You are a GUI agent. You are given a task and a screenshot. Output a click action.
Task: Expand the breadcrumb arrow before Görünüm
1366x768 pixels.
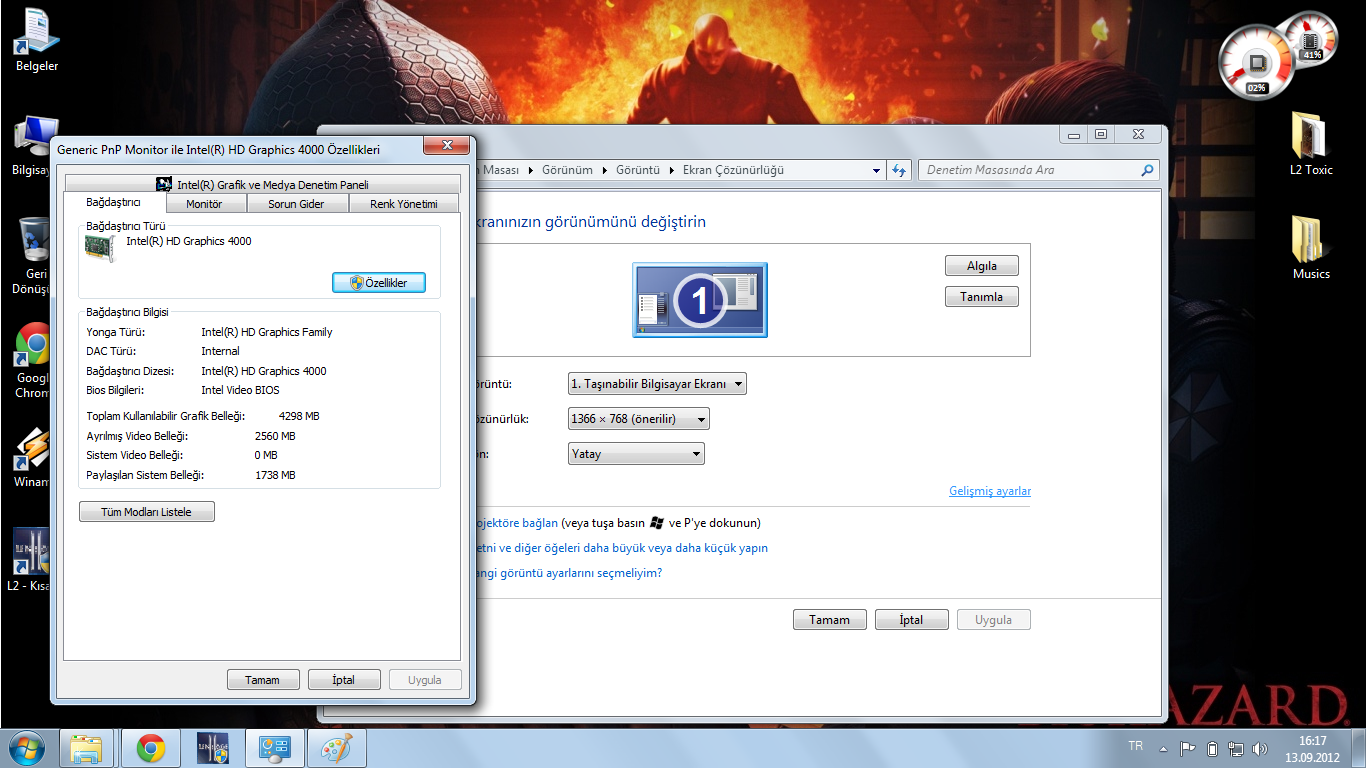532,171
